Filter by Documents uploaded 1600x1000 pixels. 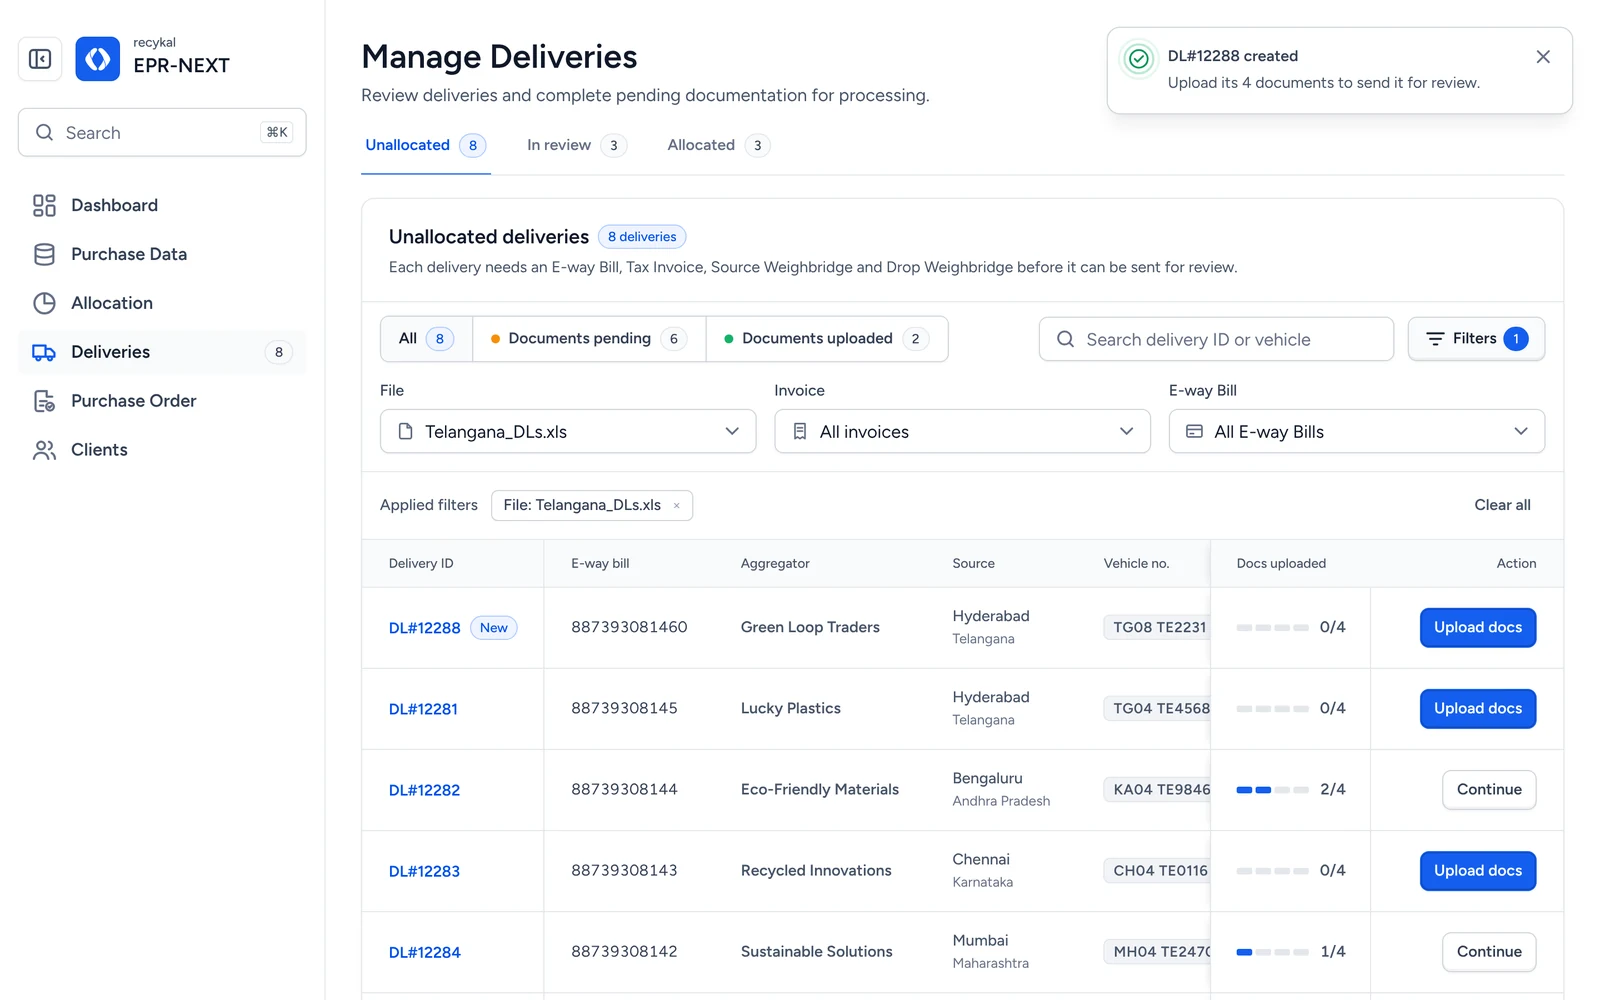(827, 339)
